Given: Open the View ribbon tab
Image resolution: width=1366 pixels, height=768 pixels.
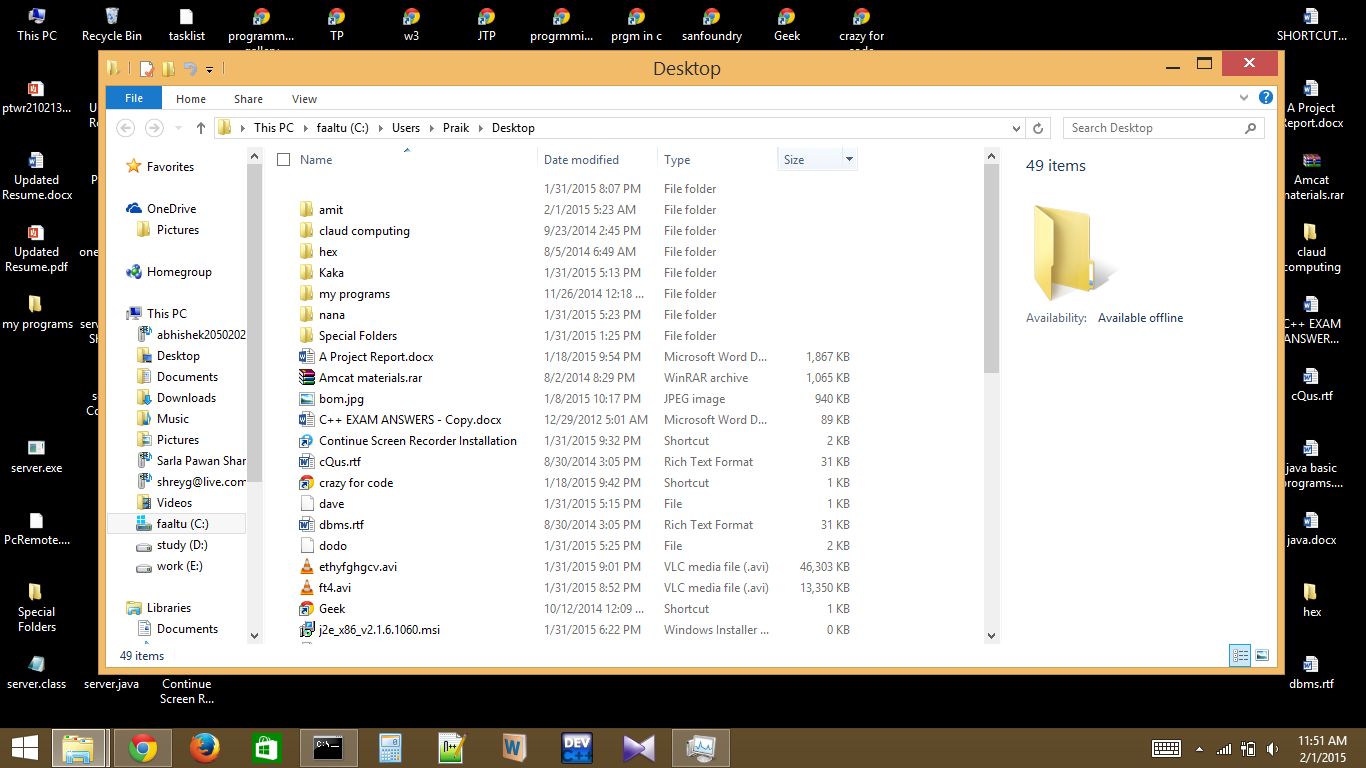Looking at the screenshot, I should [304, 99].
